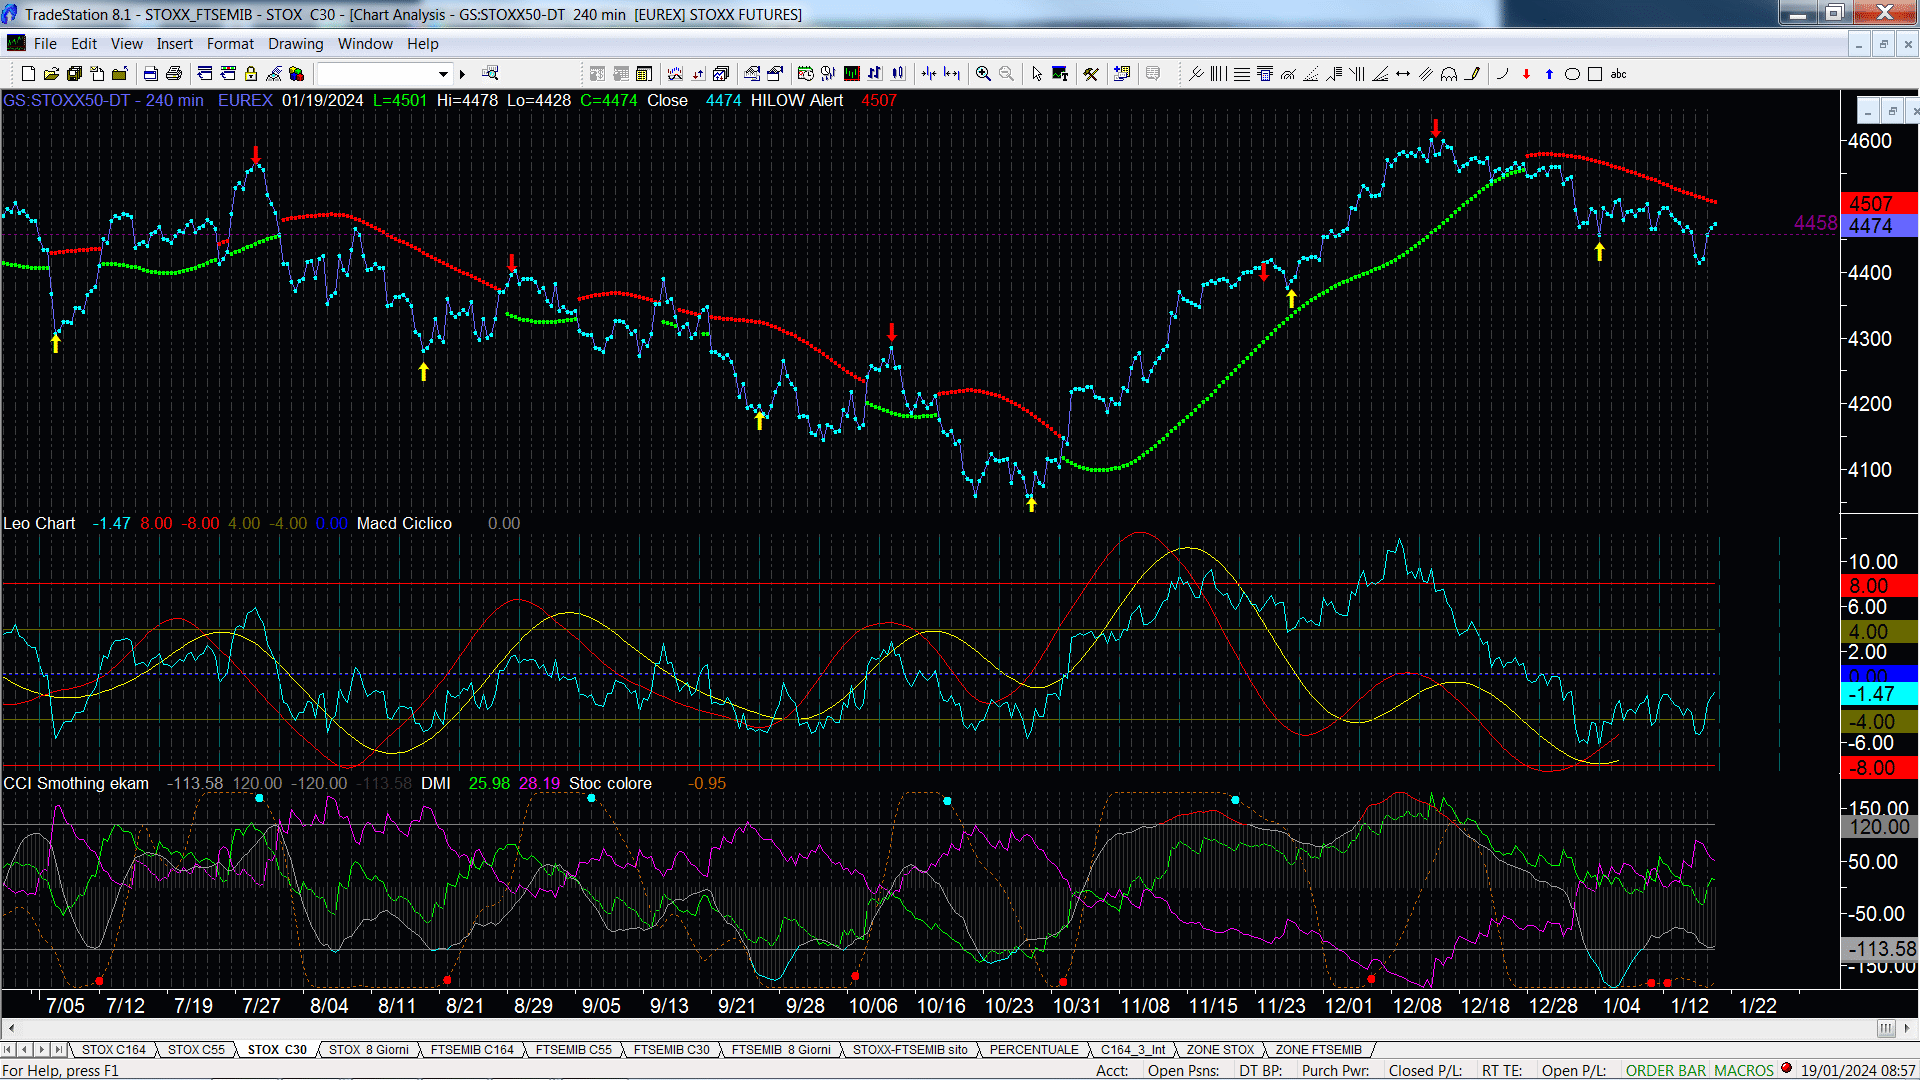Switch to the STOX 8 Giorni tab

click(x=369, y=1050)
